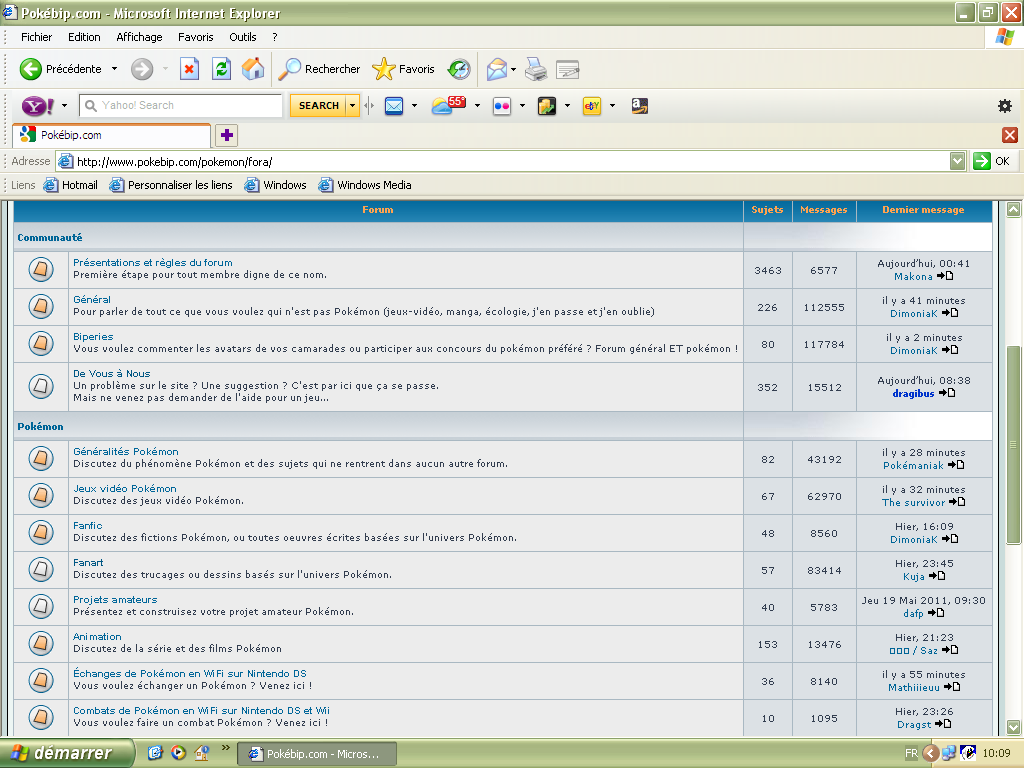Click the weather 55° icon
Screen dimensions: 1024x768
[x=449, y=104]
